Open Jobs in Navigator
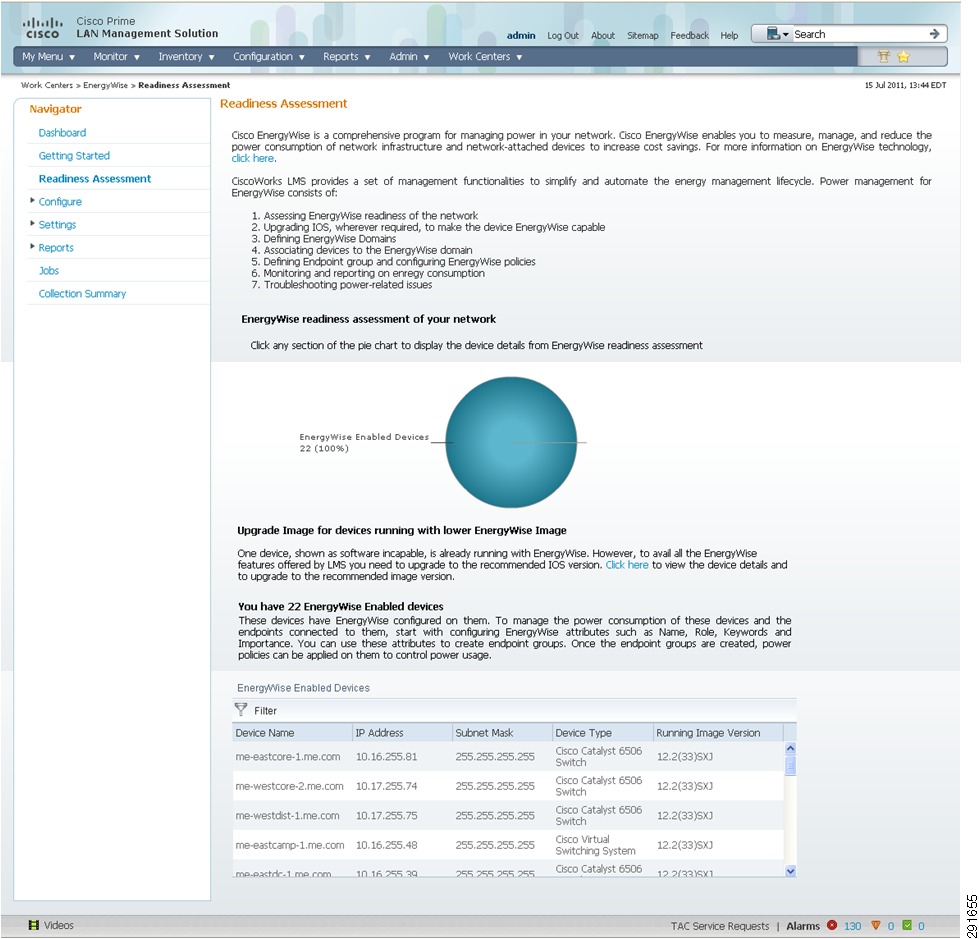The width and height of the screenshot is (979, 939). pos(49,270)
